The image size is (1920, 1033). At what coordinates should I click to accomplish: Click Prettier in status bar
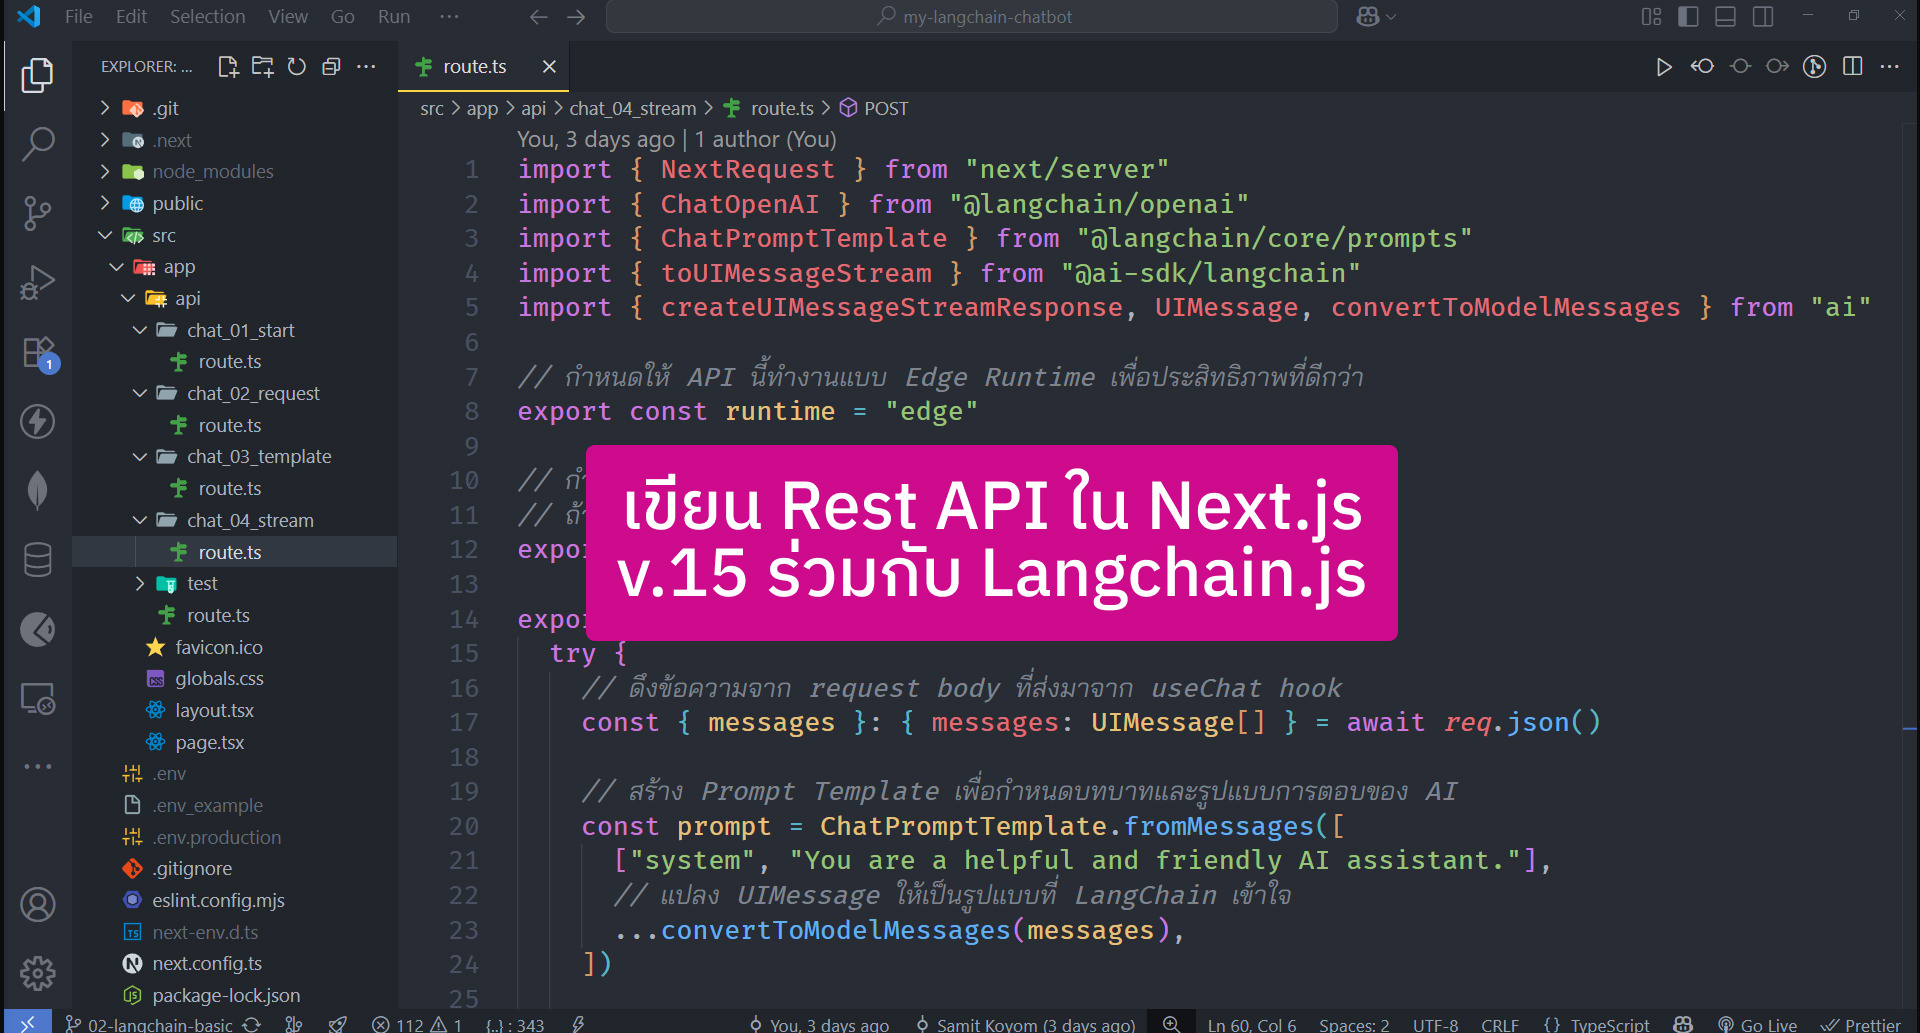(1861, 1025)
